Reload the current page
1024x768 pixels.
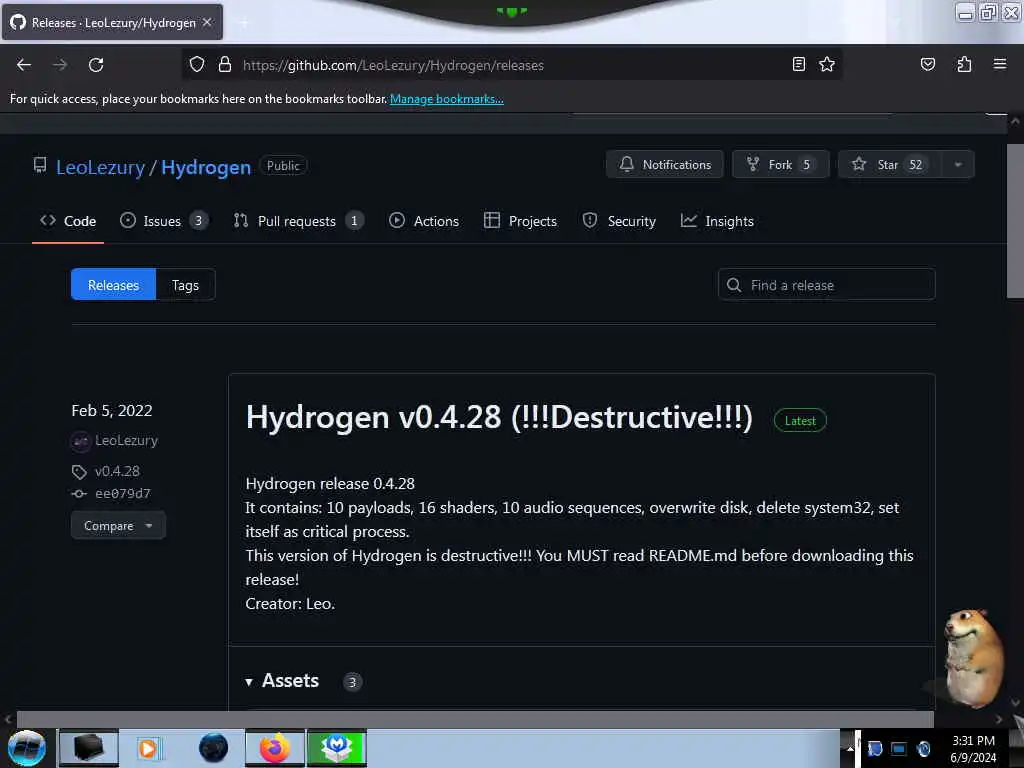96,65
